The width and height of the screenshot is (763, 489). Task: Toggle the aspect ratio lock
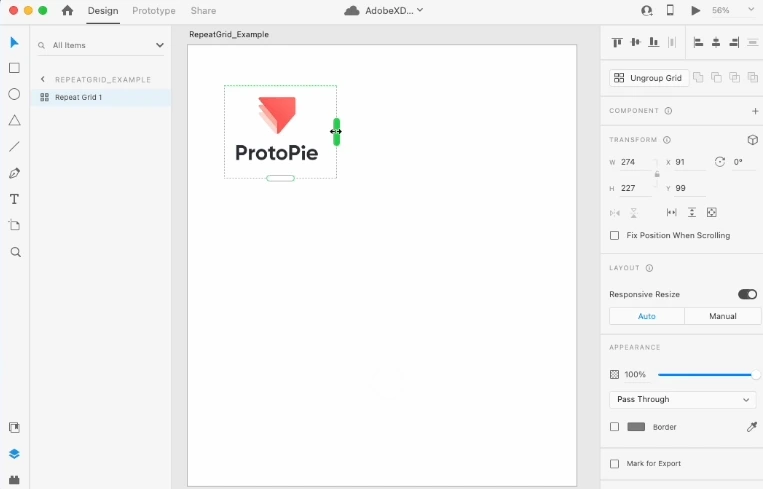point(657,174)
